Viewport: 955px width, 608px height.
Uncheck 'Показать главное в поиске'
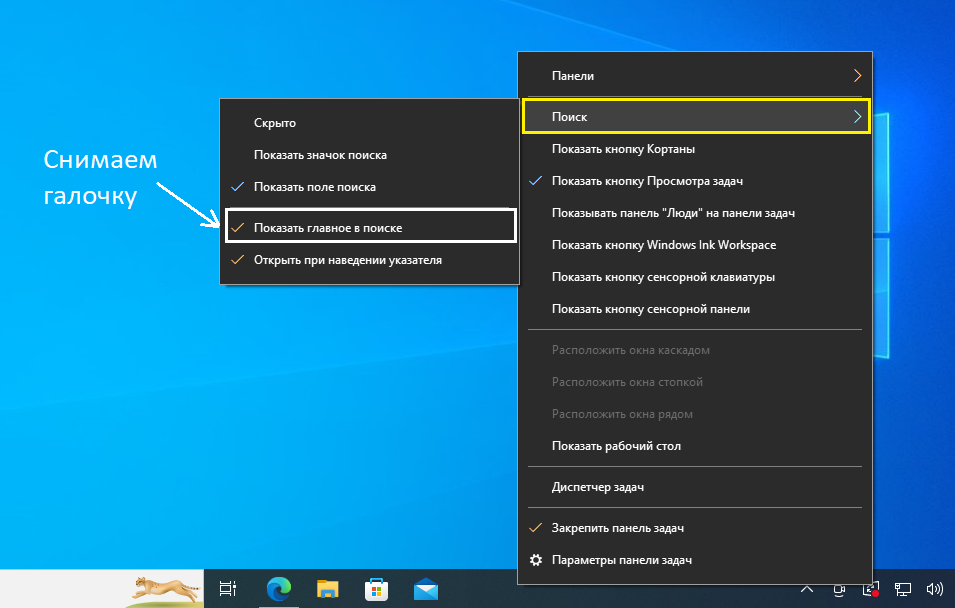370,228
